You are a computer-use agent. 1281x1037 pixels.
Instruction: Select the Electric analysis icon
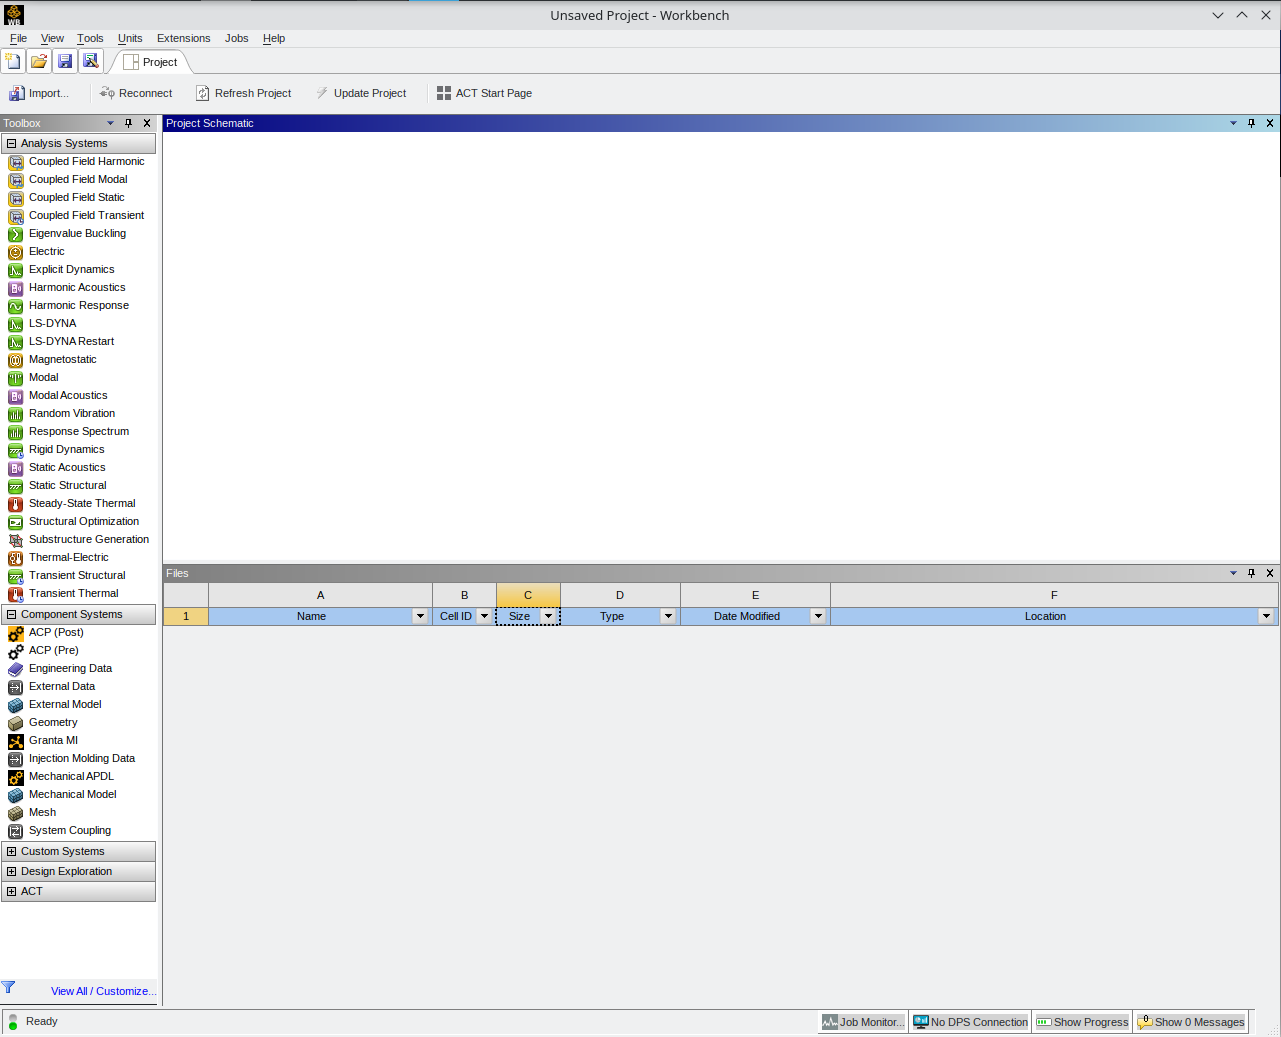click(x=16, y=252)
